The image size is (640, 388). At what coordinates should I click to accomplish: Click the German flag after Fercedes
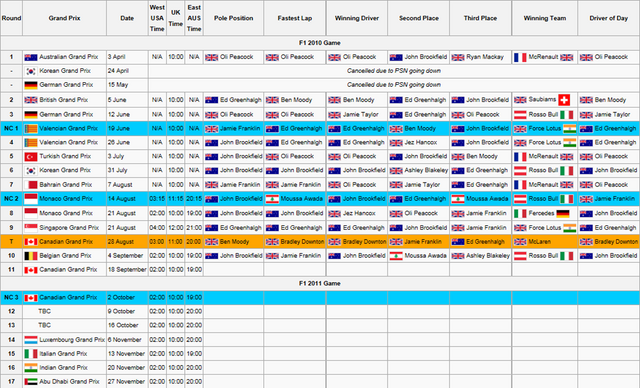[x=562, y=213]
